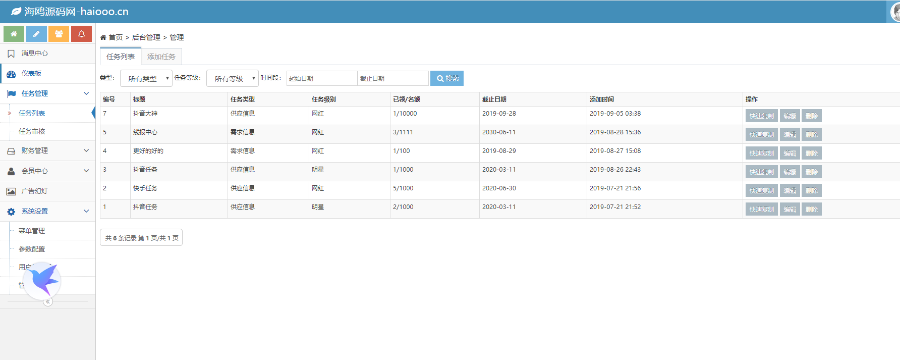Click the blue 搜索 search button
Viewport: 900px width, 360px height.
pyautogui.click(x=447, y=78)
